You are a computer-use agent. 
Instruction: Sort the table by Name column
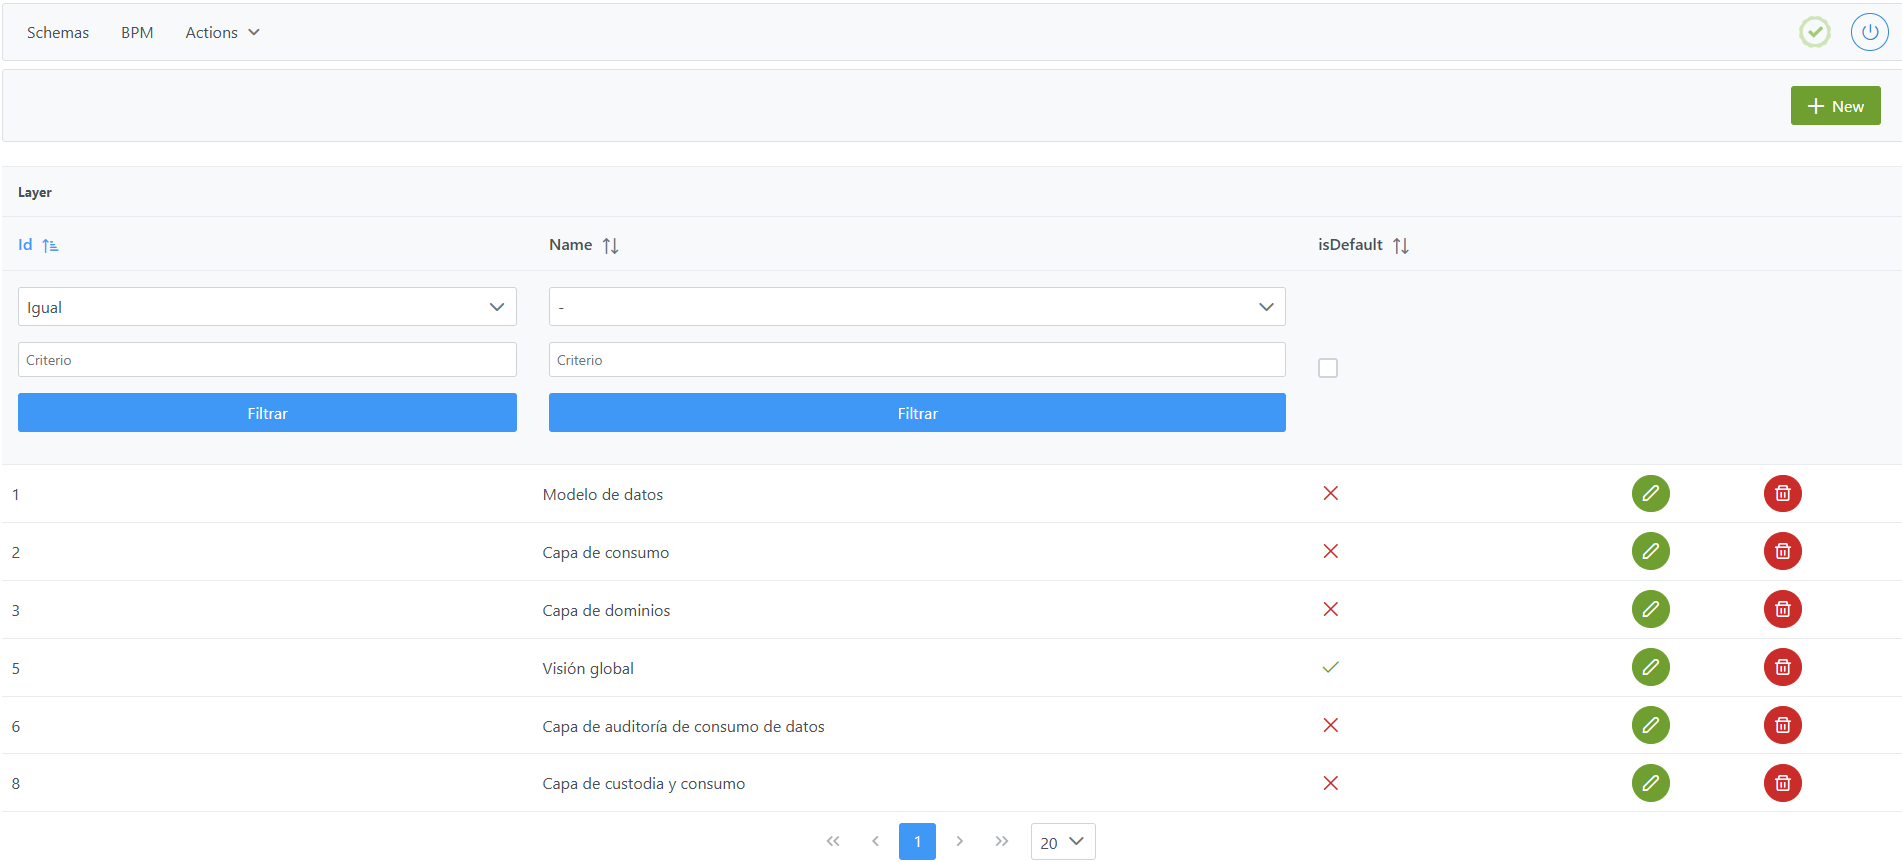pyautogui.click(x=610, y=246)
